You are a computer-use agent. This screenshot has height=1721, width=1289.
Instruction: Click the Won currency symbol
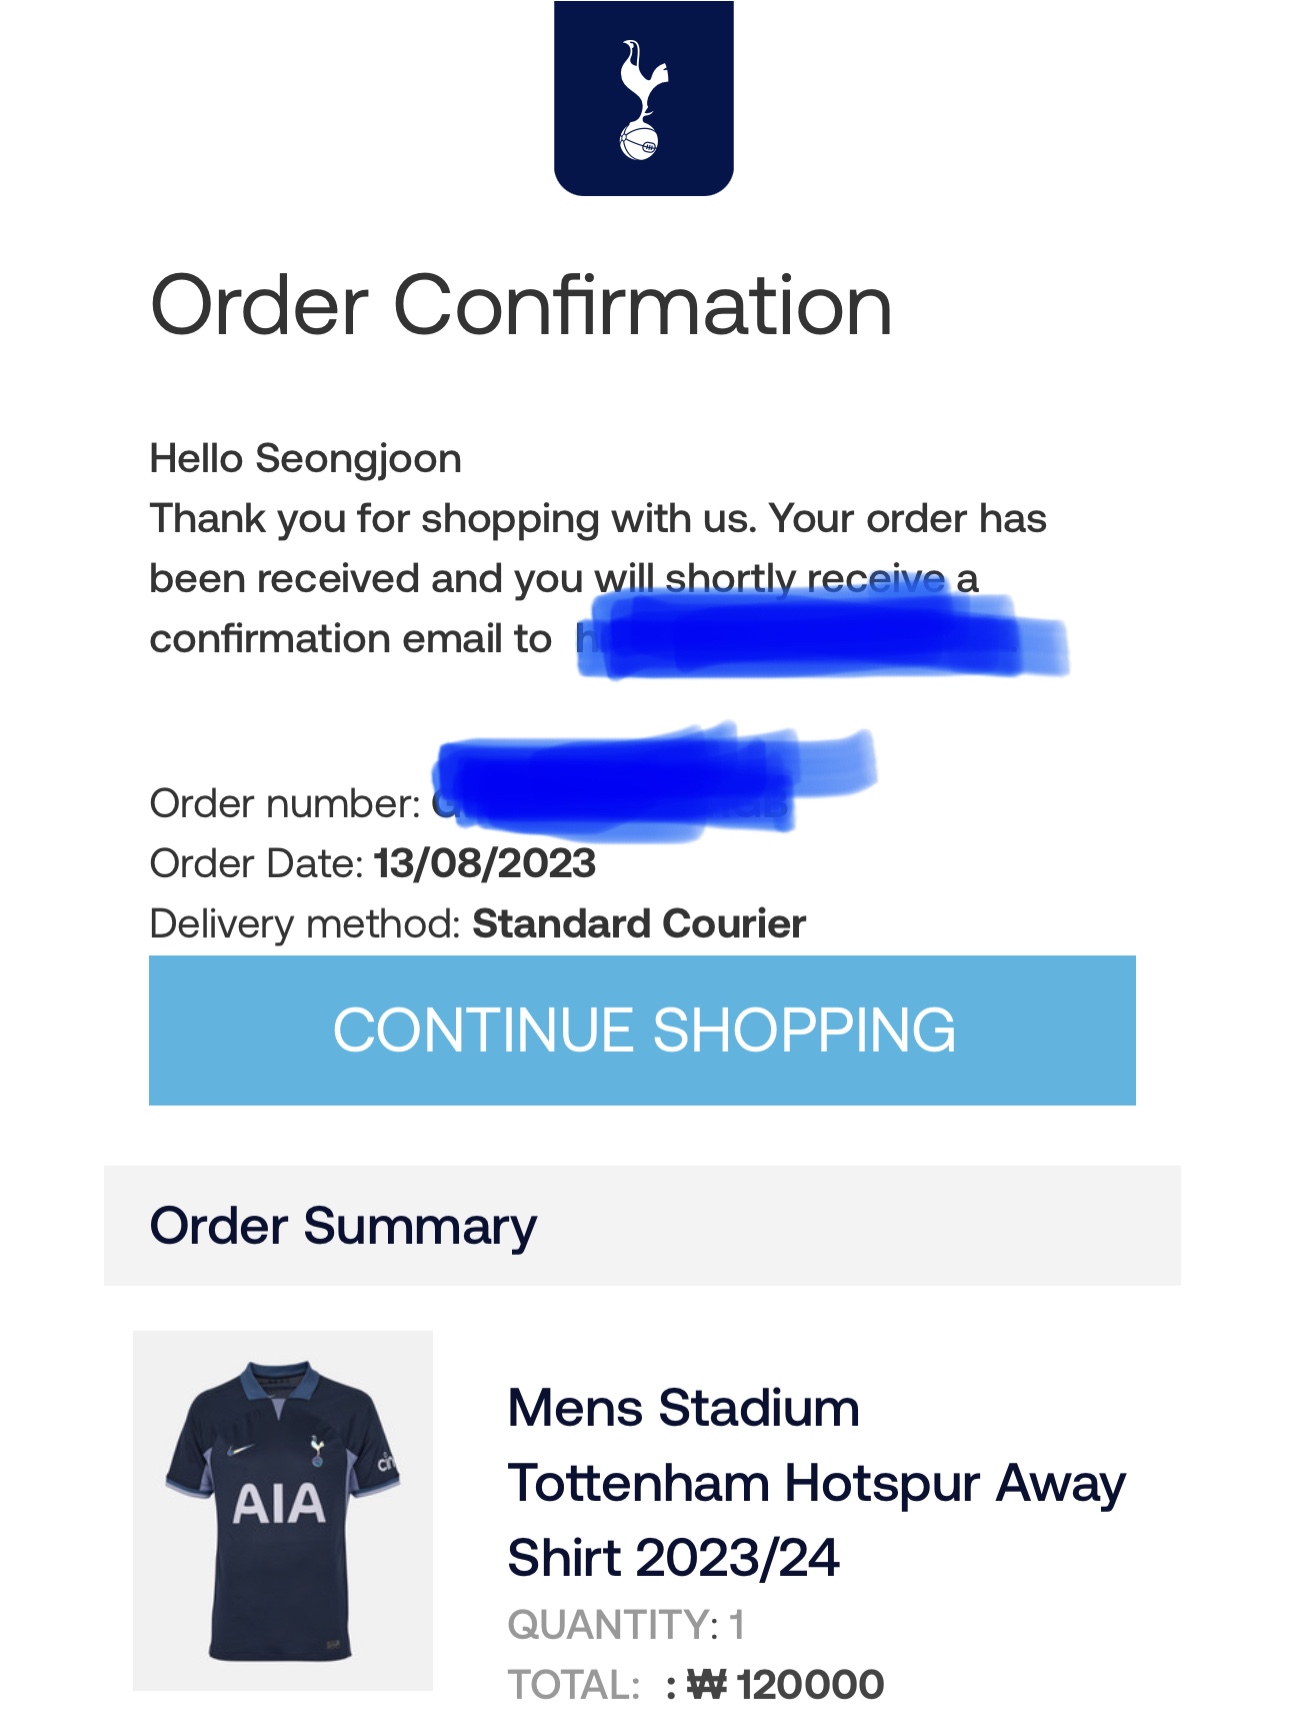(706, 1685)
